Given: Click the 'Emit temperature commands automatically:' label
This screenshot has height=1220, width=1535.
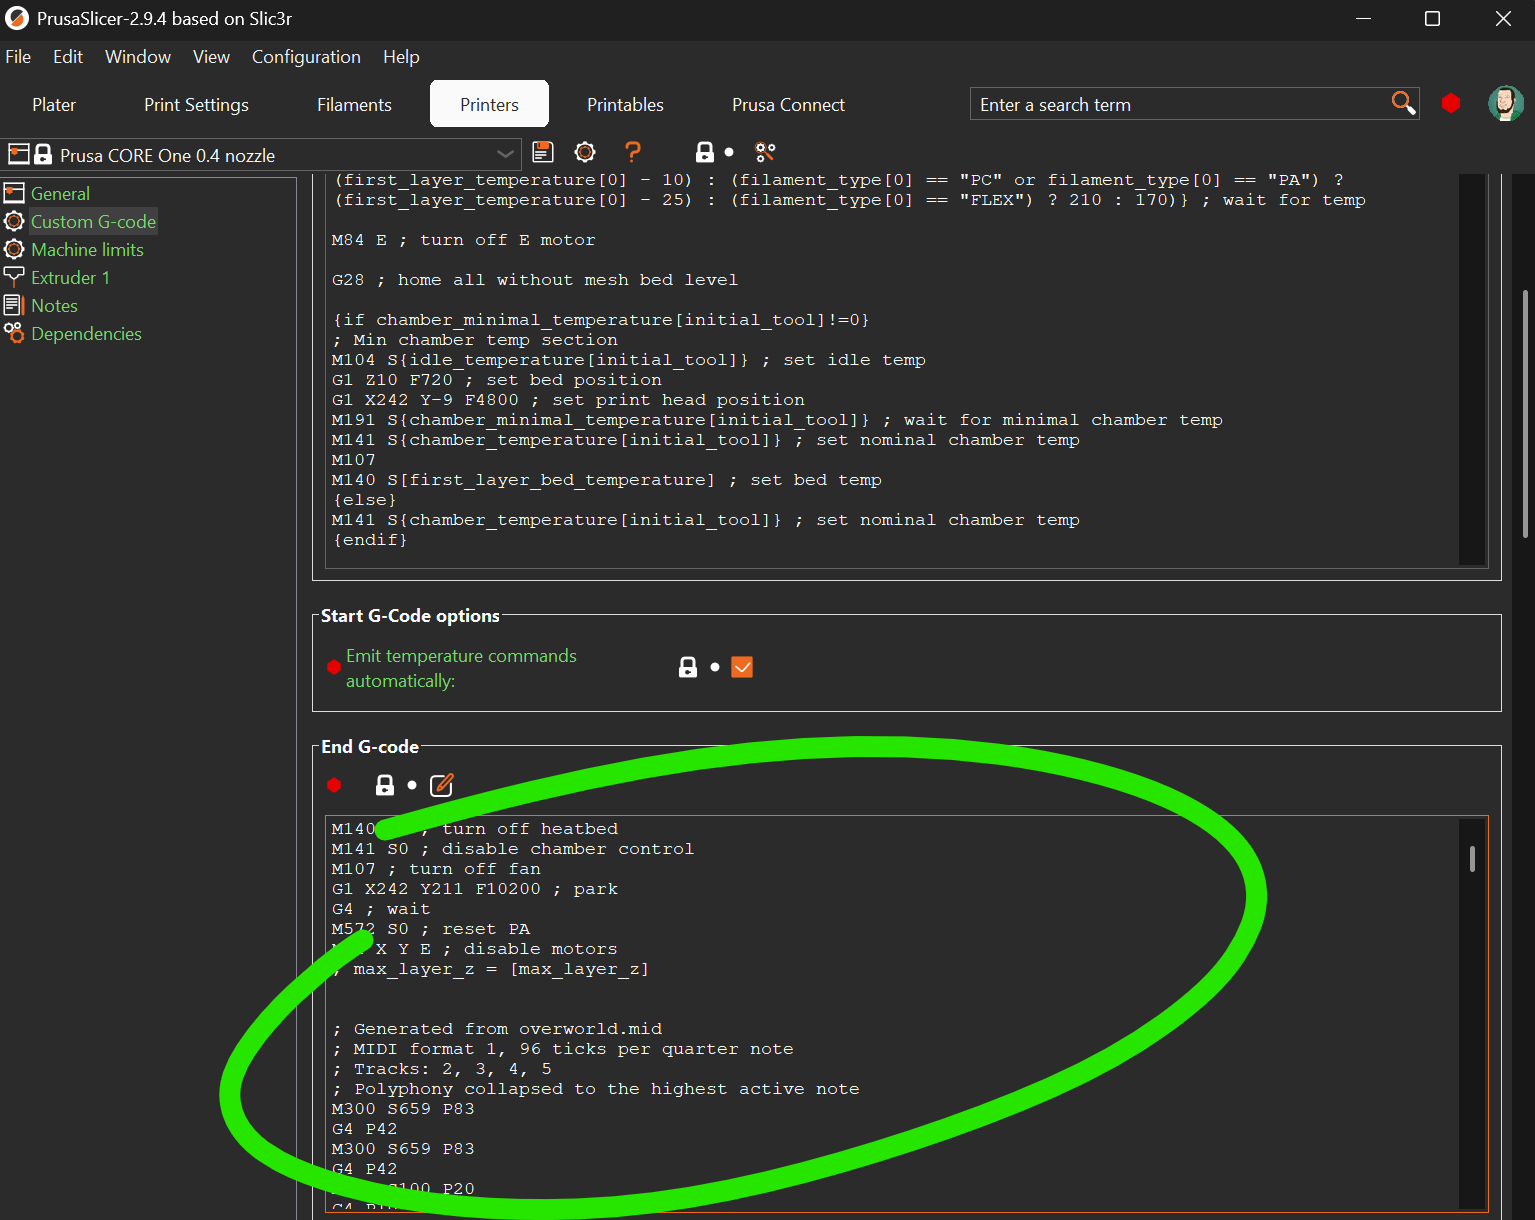Looking at the screenshot, I should 461,668.
